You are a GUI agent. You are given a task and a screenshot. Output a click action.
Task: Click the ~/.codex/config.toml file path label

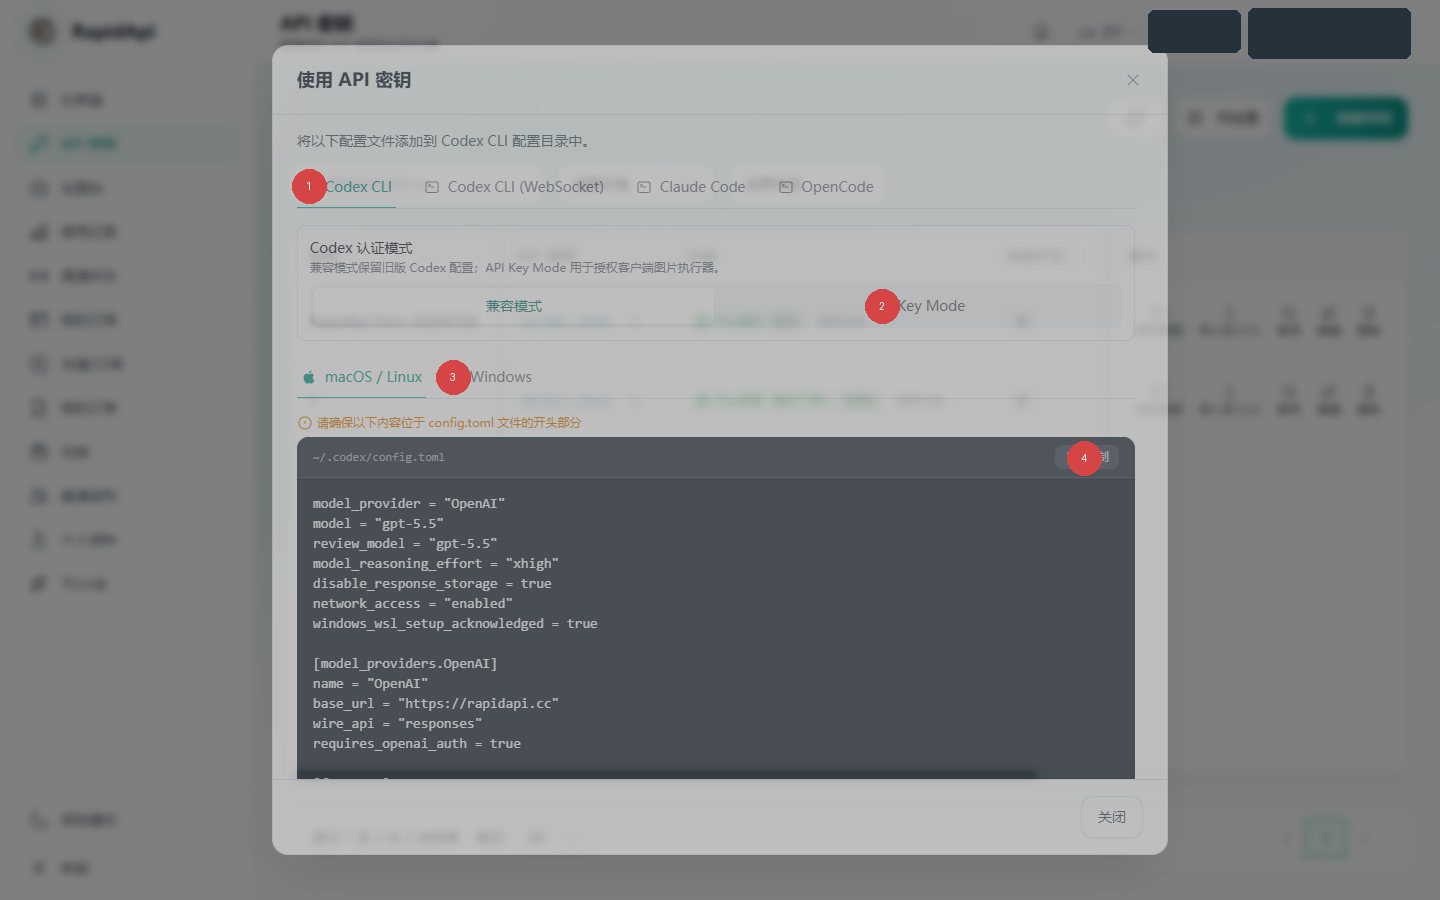(379, 457)
